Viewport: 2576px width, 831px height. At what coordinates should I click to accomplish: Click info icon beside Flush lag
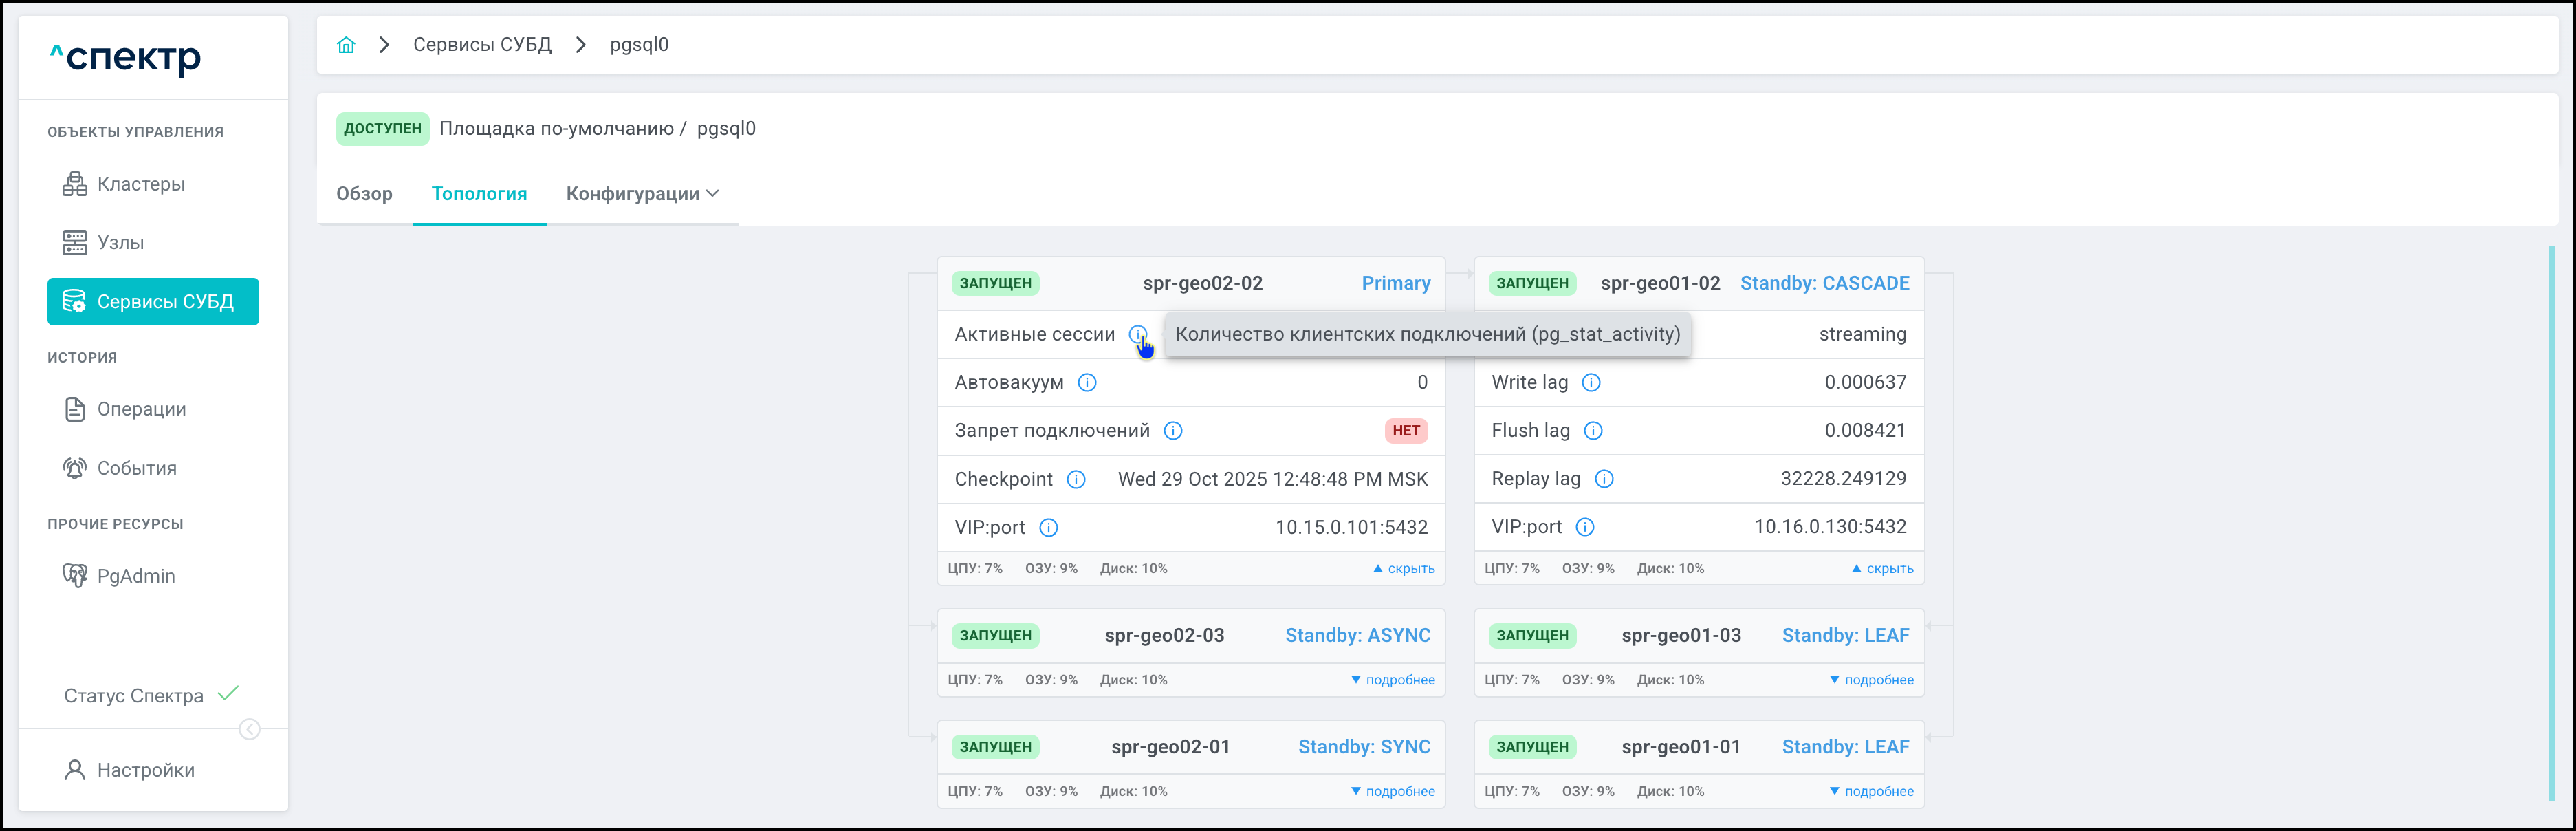coord(1593,431)
